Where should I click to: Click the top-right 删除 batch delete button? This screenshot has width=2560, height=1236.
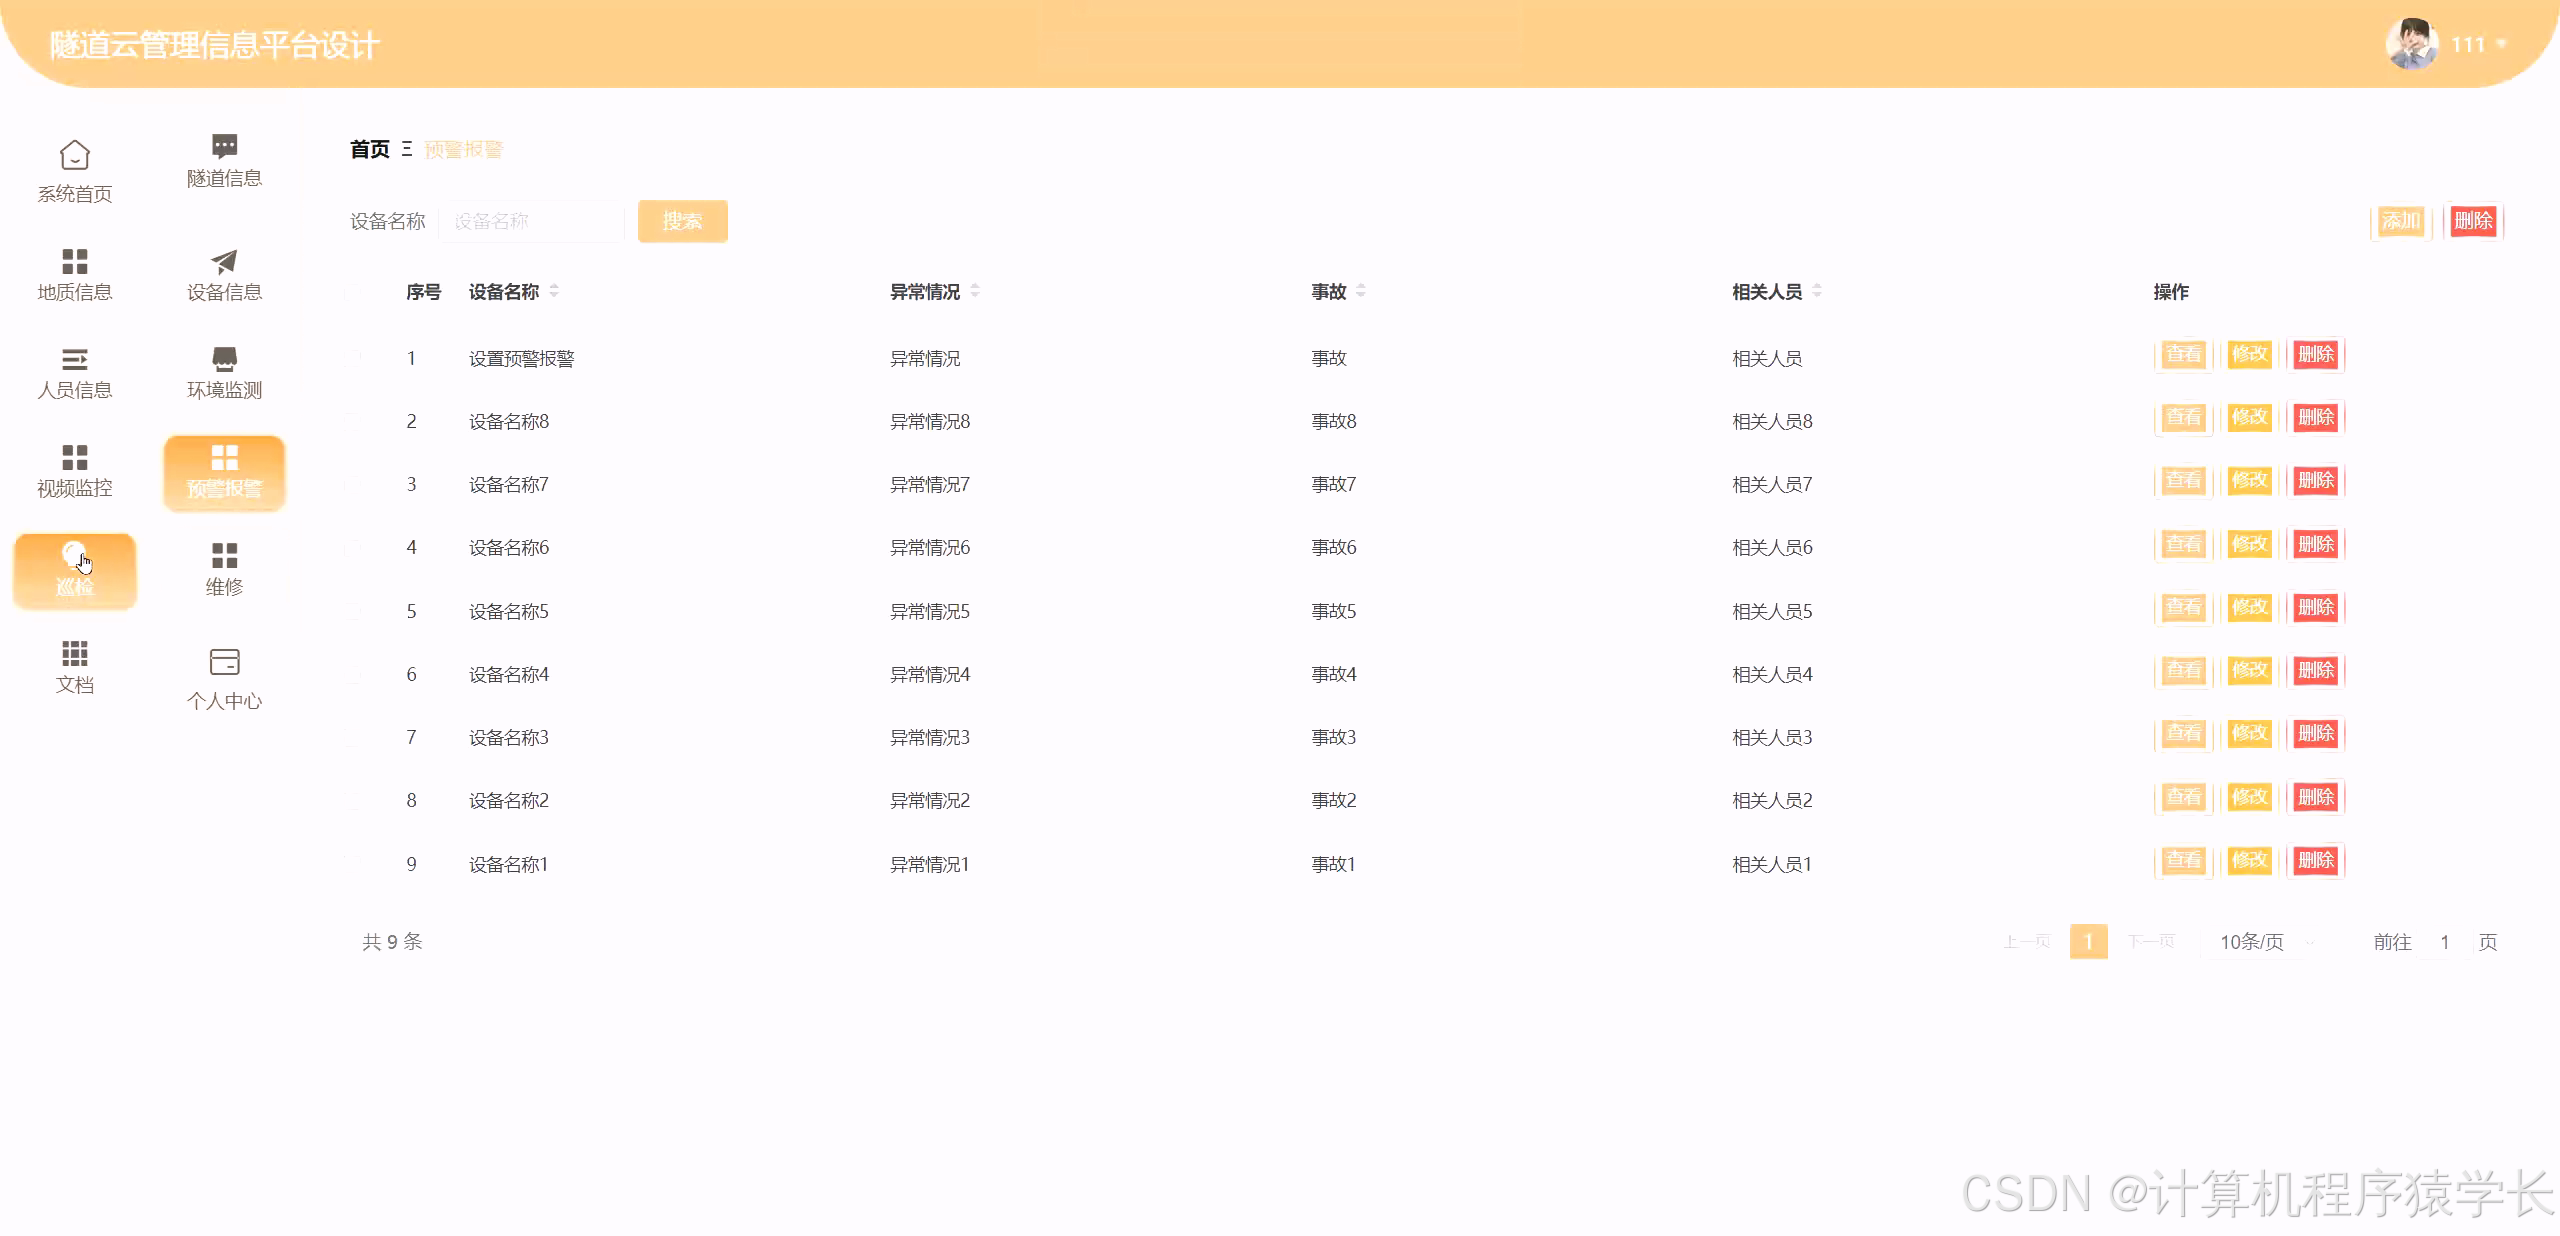[2473, 221]
